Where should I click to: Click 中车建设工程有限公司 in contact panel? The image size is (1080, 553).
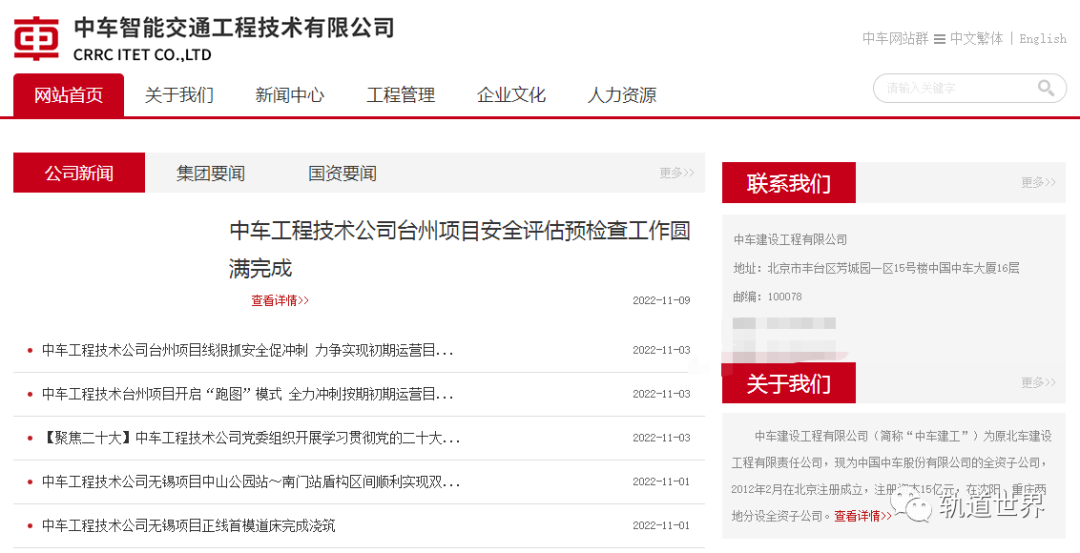790,240
